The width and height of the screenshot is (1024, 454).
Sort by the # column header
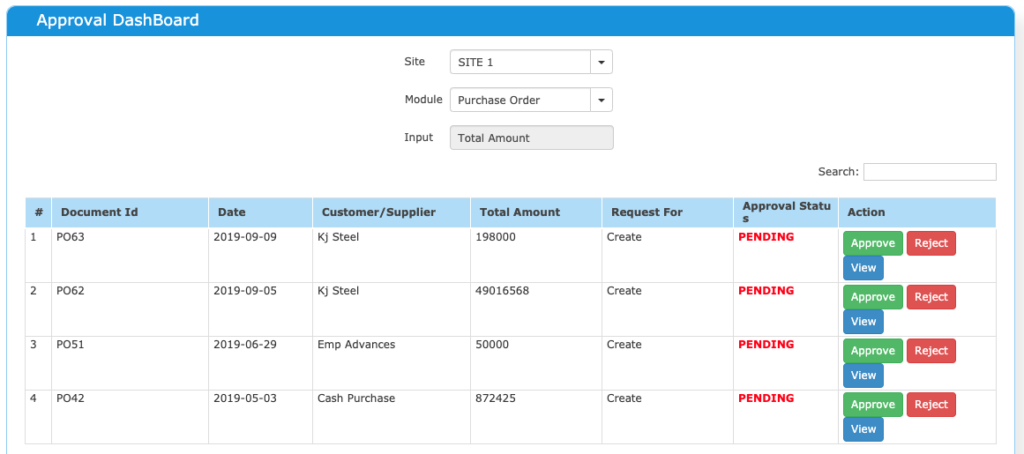[x=39, y=212]
